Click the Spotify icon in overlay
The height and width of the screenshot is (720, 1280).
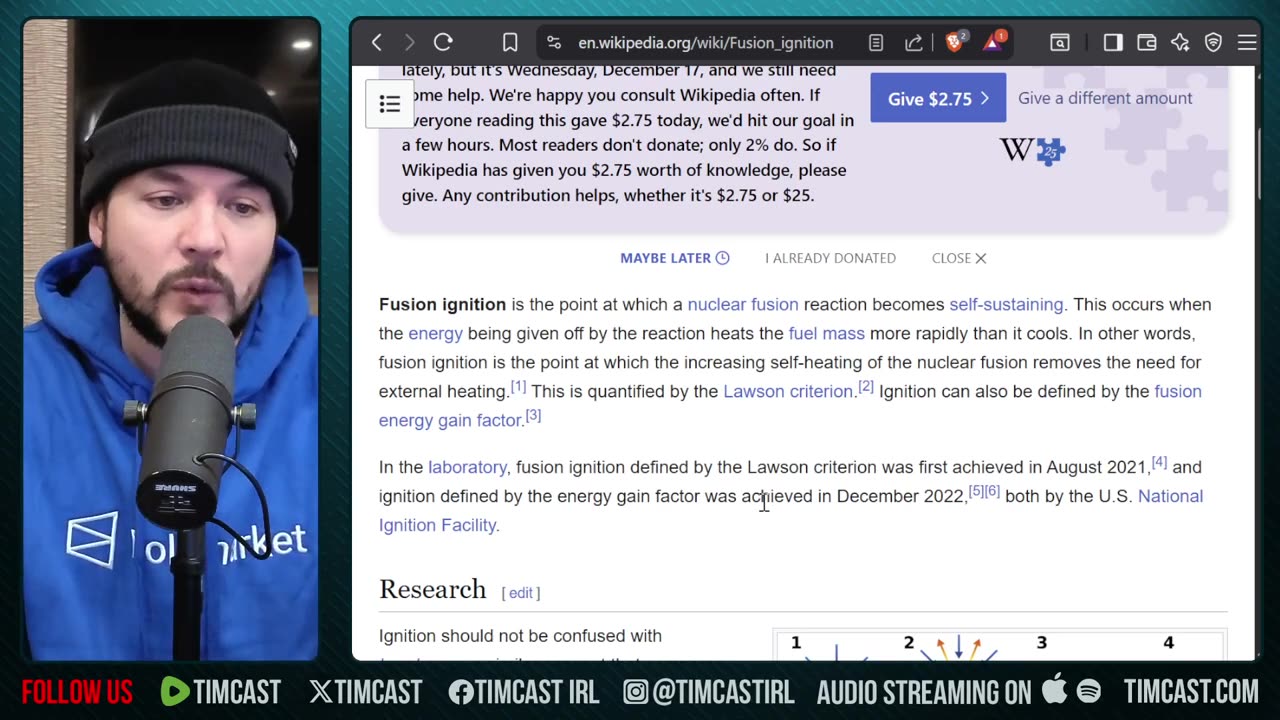(x=1088, y=691)
